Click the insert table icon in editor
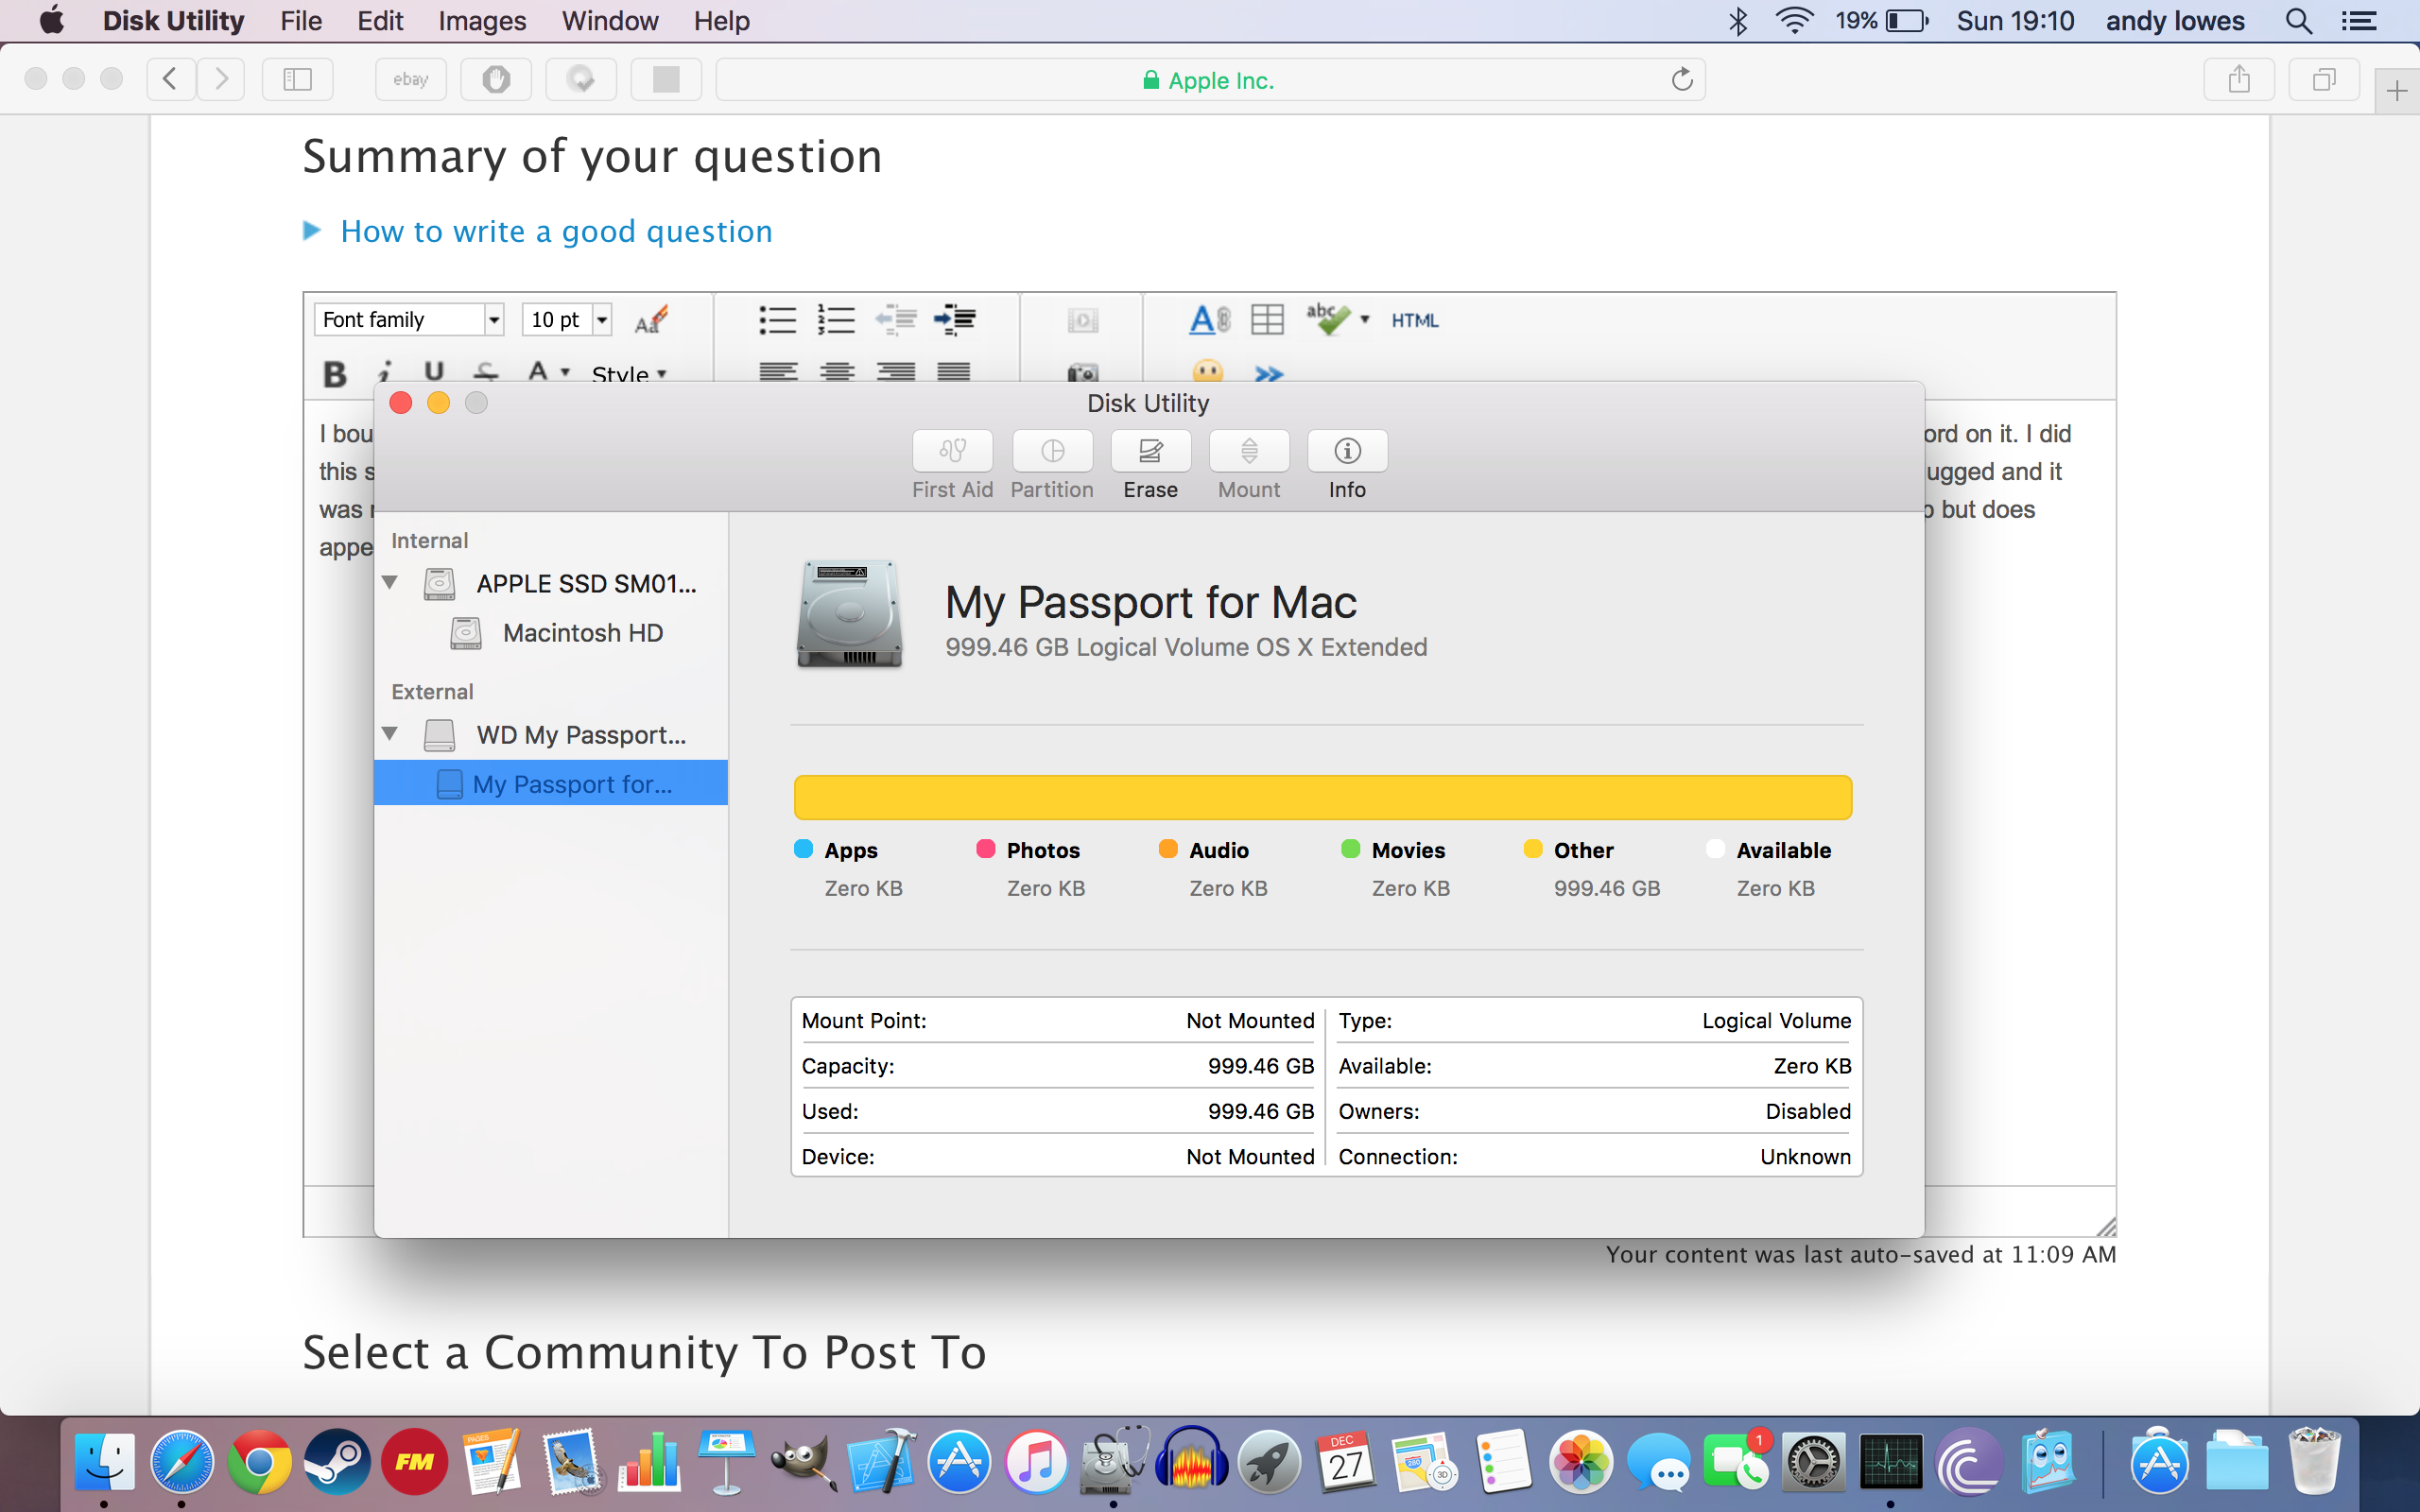Viewport: 2420px width, 1512px height. click(x=1267, y=320)
